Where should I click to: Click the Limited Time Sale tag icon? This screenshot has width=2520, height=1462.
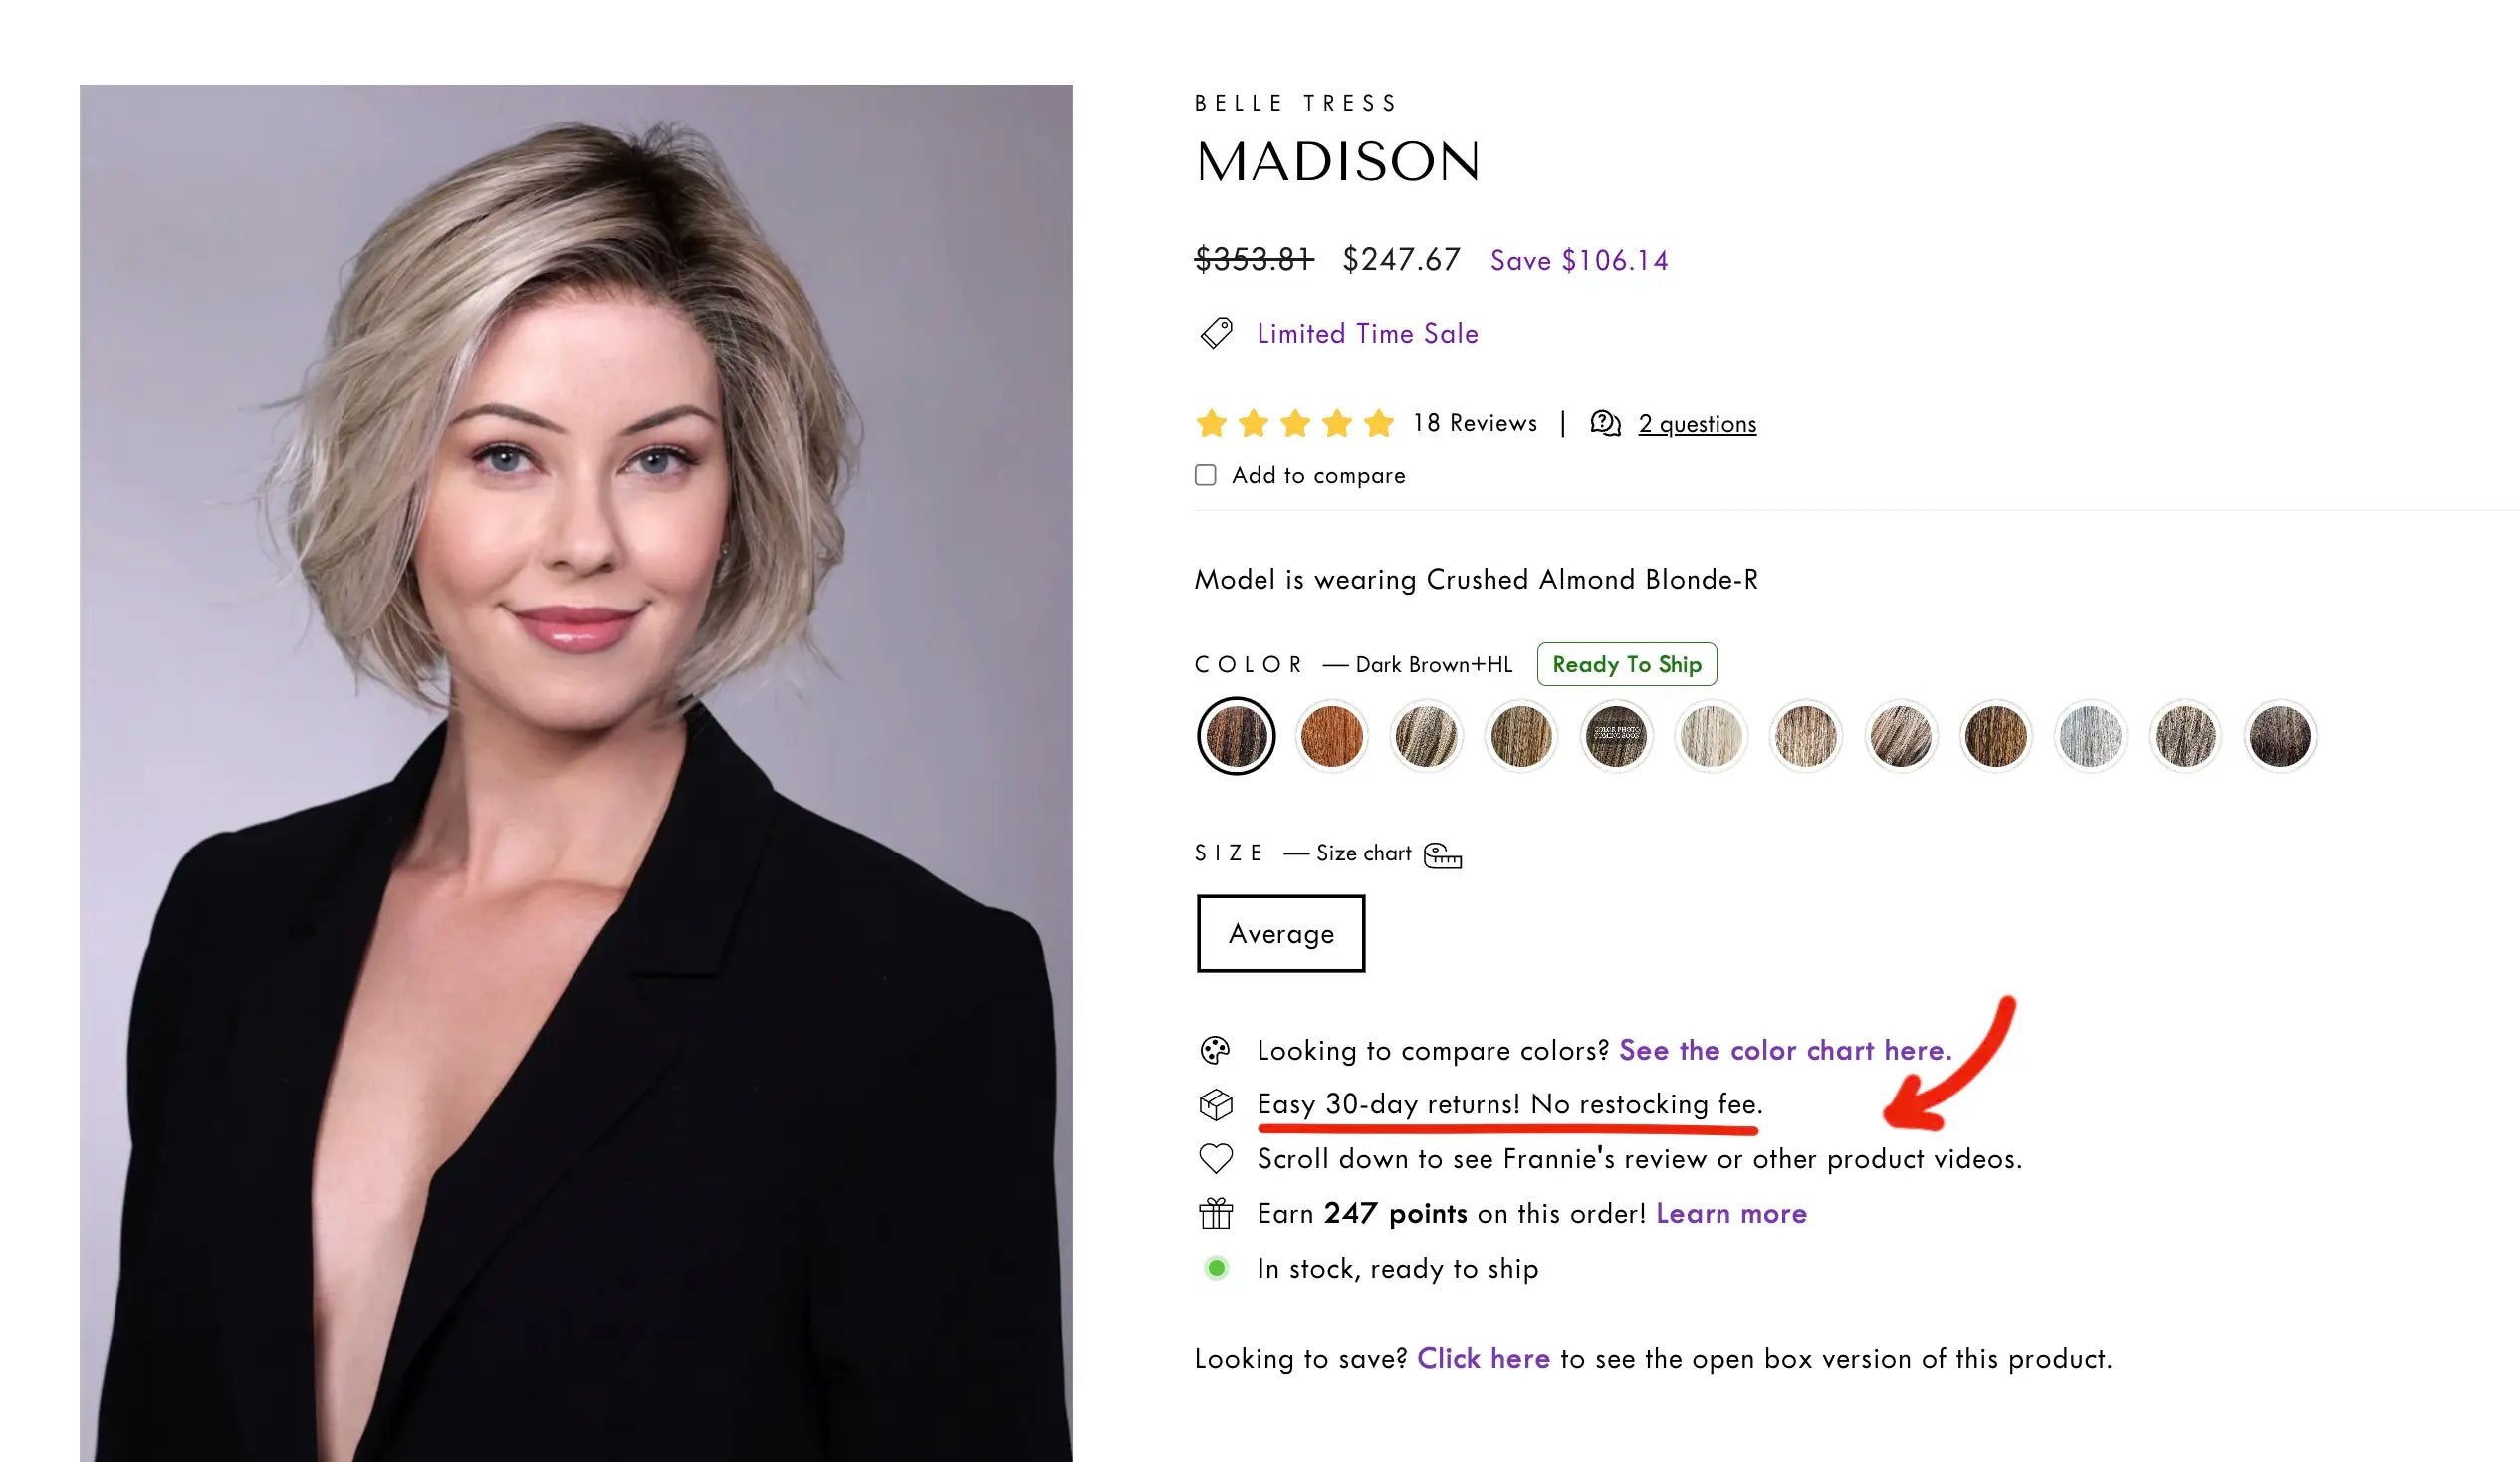tap(1216, 333)
